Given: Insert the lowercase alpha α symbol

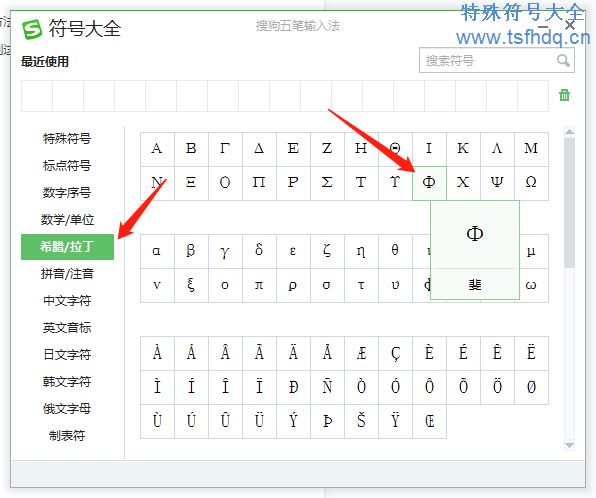Looking at the screenshot, I should [157, 251].
